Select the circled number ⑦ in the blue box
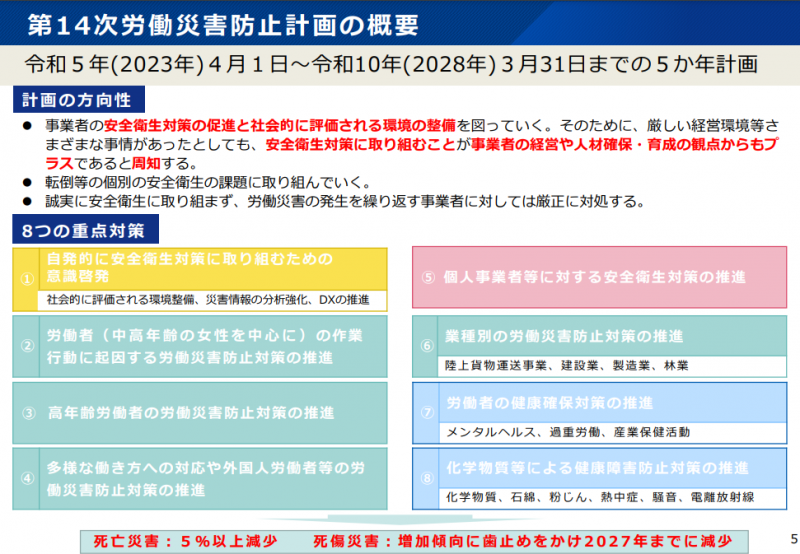This screenshot has height=554, width=800. click(427, 412)
